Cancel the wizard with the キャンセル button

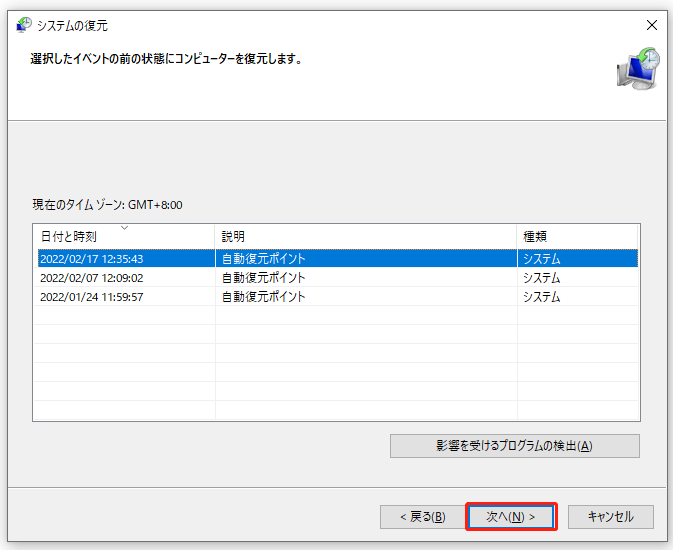pos(611,517)
